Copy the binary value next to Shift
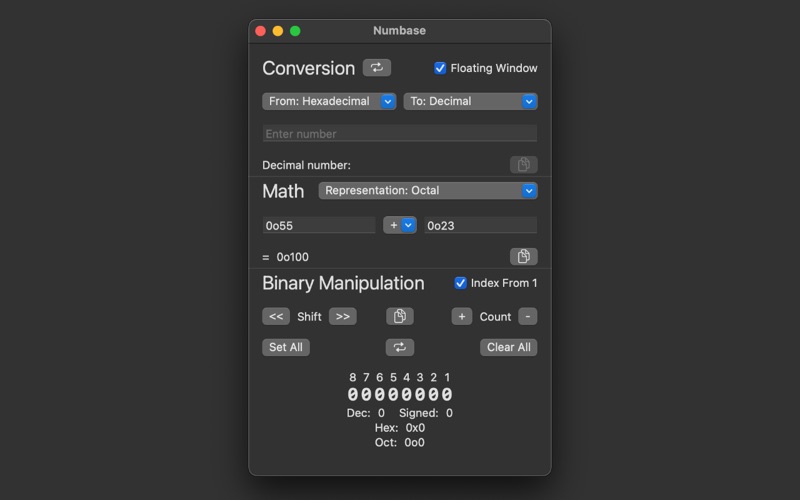 coord(399,316)
